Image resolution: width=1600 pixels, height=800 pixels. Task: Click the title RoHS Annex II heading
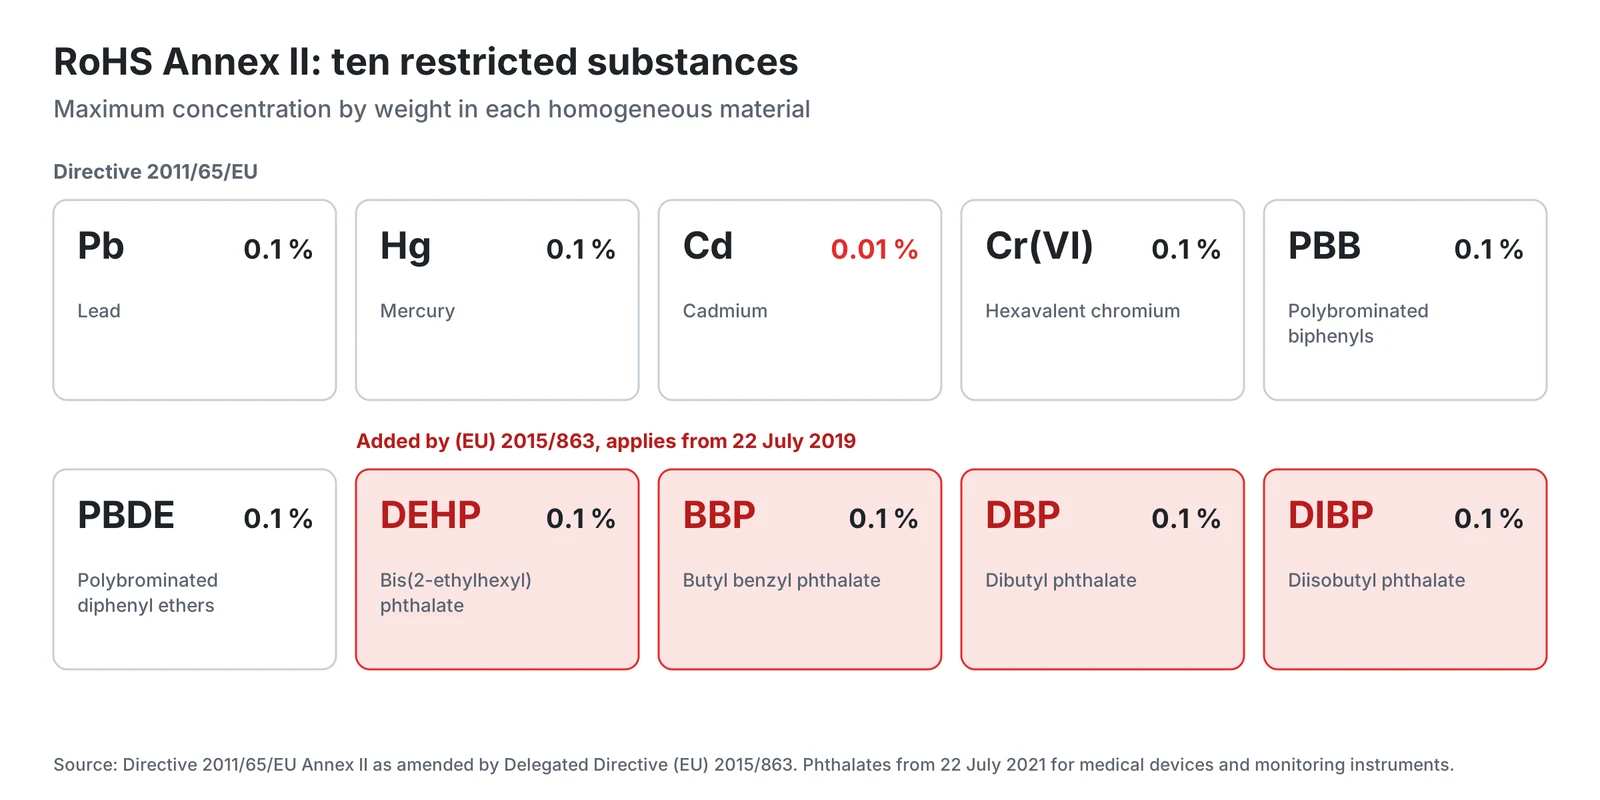426,62
